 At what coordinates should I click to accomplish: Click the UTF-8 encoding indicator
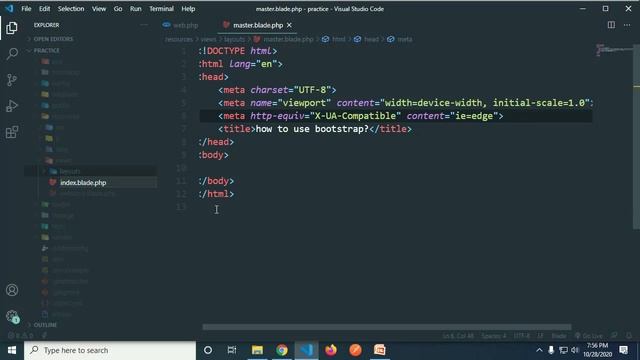[522, 336]
